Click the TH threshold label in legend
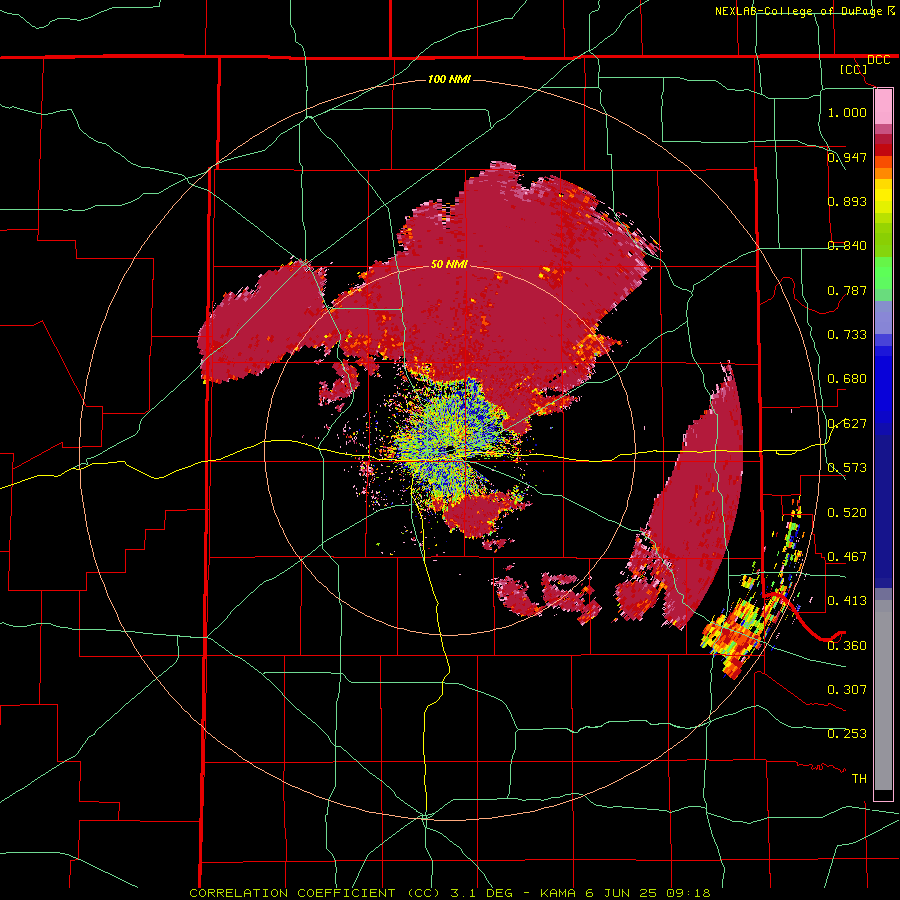 coord(859,778)
